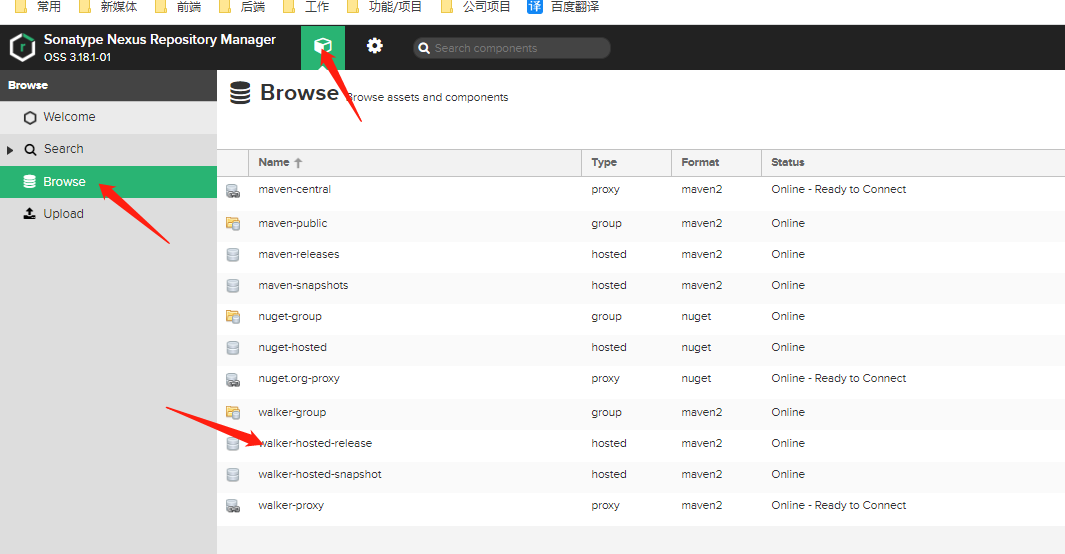Open the 前端 bookmark folder
This screenshot has height=554, width=1065.
(x=178, y=7)
